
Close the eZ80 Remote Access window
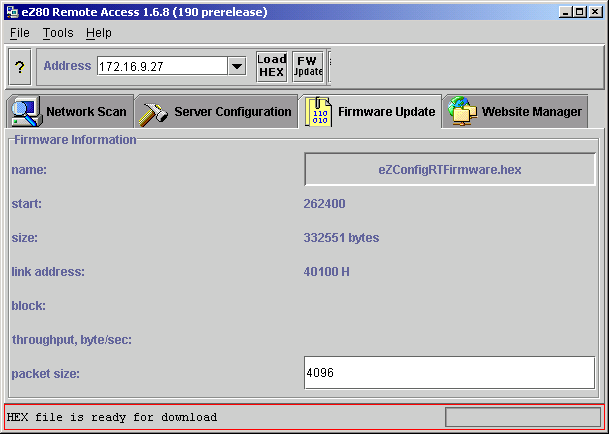pyautogui.click(x=595, y=12)
